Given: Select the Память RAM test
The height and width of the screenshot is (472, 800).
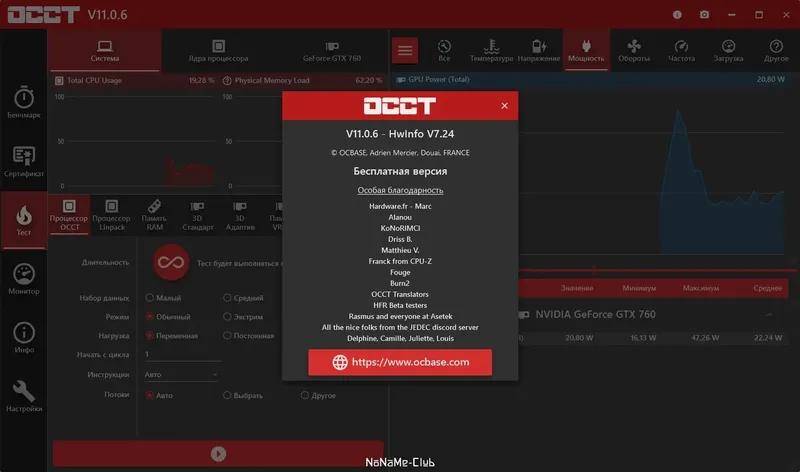Looking at the screenshot, I should pyautogui.click(x=154, y=215).
